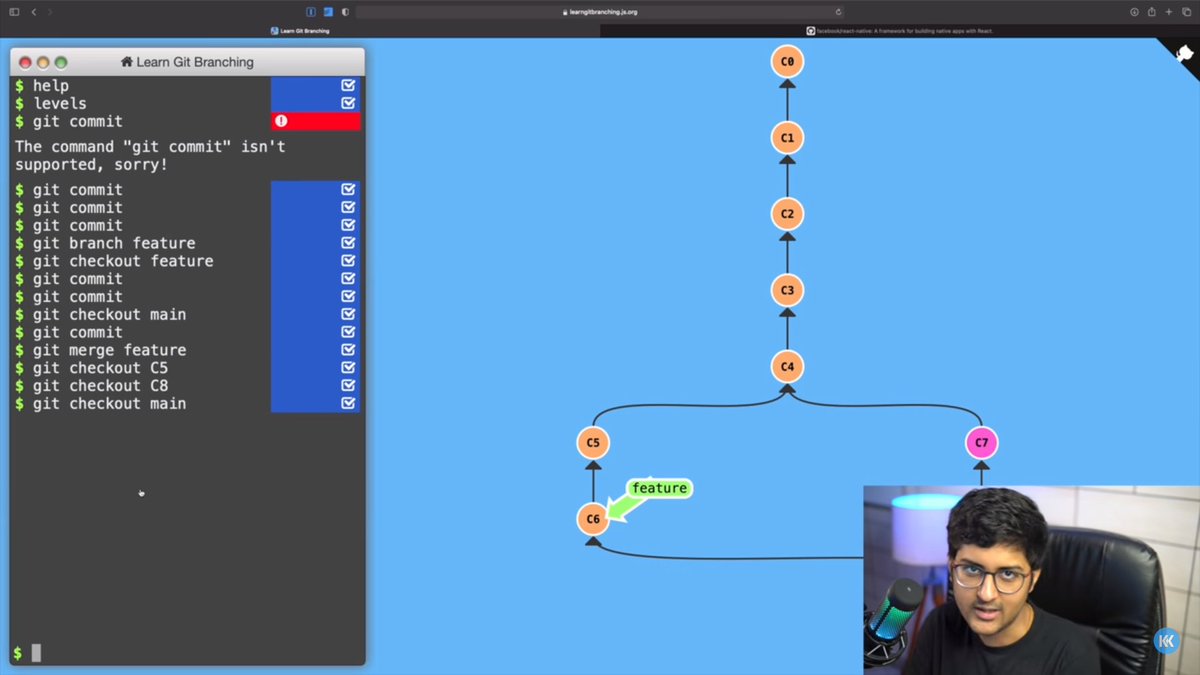Screen dimensions: 1200x675
Task: Go back in Safari
Action: coord(33,12)
